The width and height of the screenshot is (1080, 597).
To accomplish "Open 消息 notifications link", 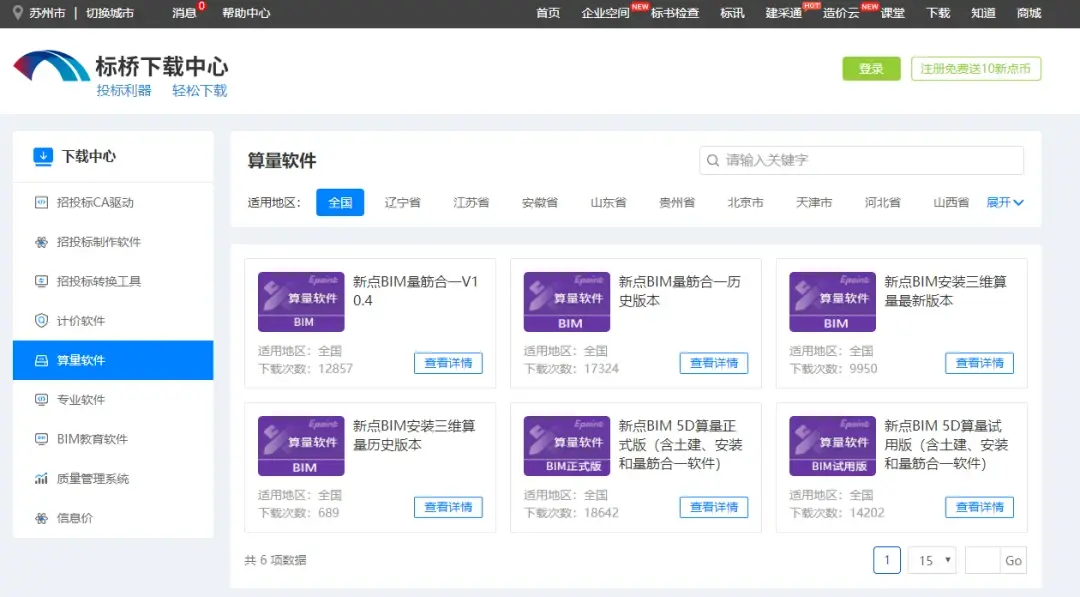I will click(x=185, y=13).
